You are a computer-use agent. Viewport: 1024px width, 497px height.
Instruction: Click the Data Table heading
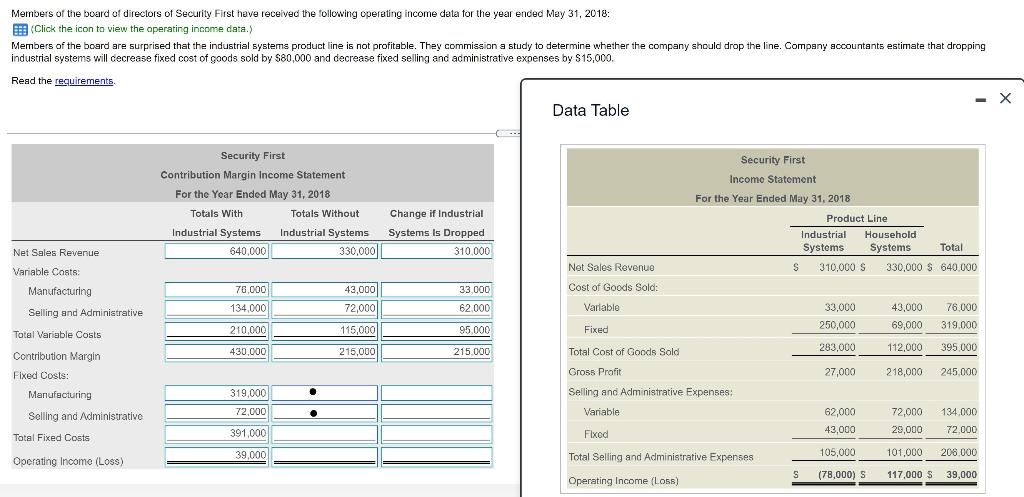point(590,110)
